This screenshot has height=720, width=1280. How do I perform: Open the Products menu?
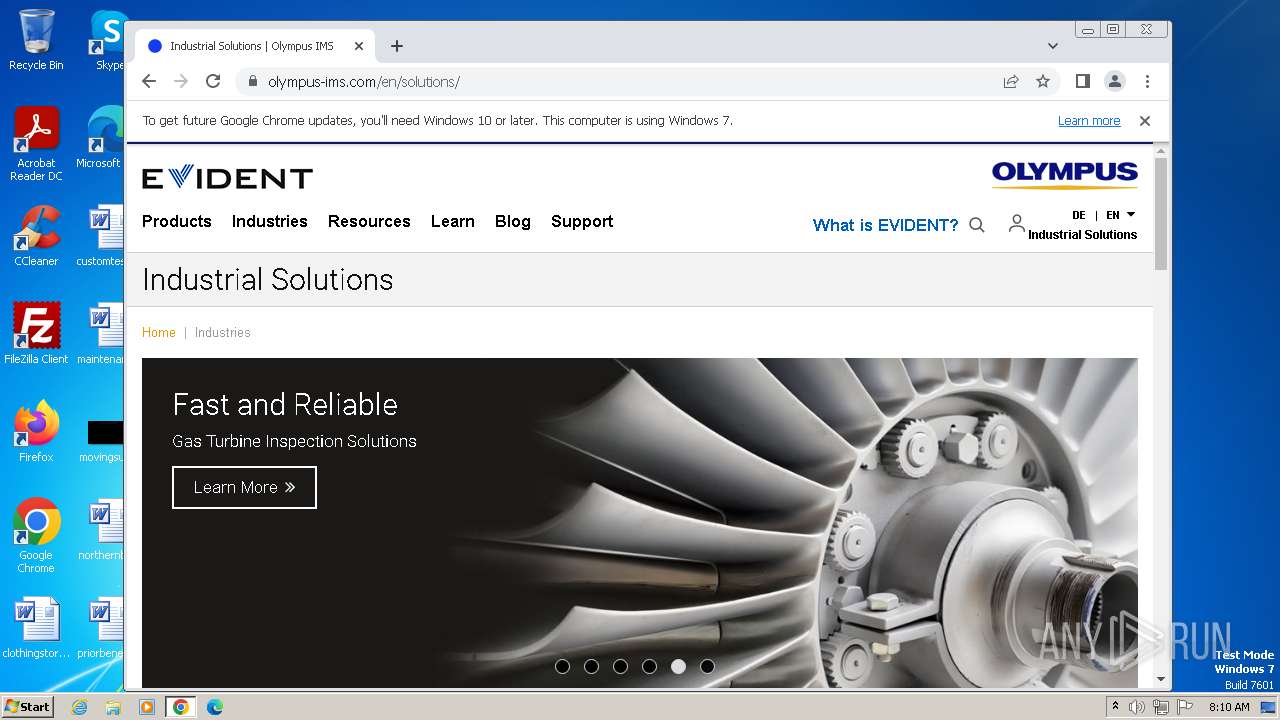click(x=177, y=221)
